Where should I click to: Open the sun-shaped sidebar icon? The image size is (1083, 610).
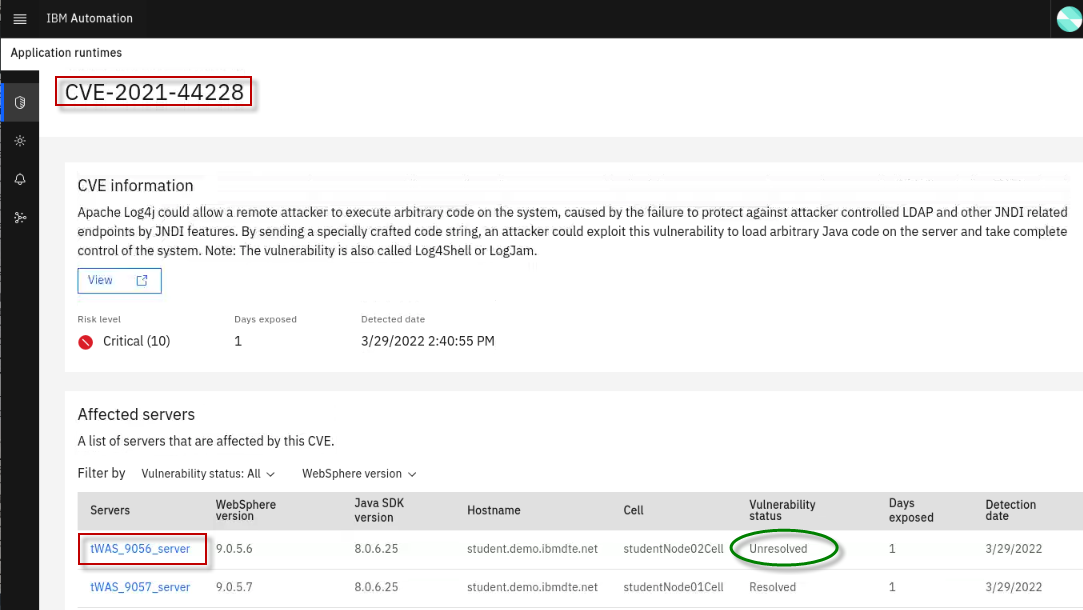click(x=20, y=141)
